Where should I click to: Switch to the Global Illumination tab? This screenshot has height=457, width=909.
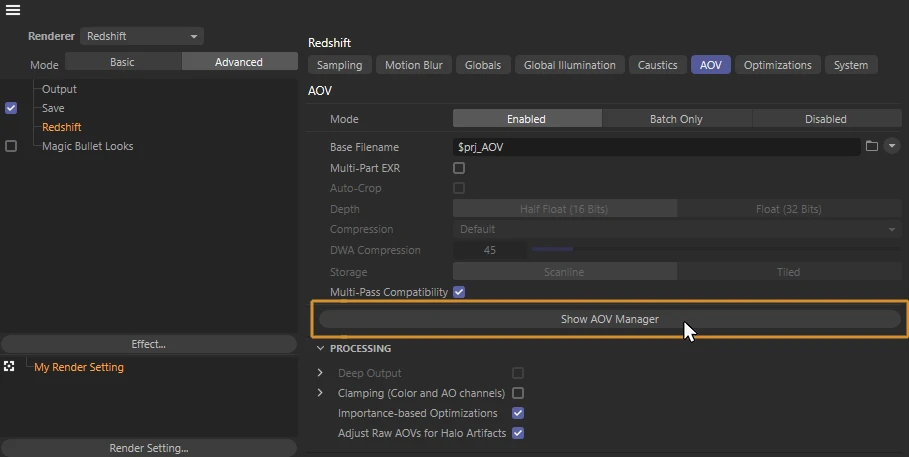(x=569, y=65)
